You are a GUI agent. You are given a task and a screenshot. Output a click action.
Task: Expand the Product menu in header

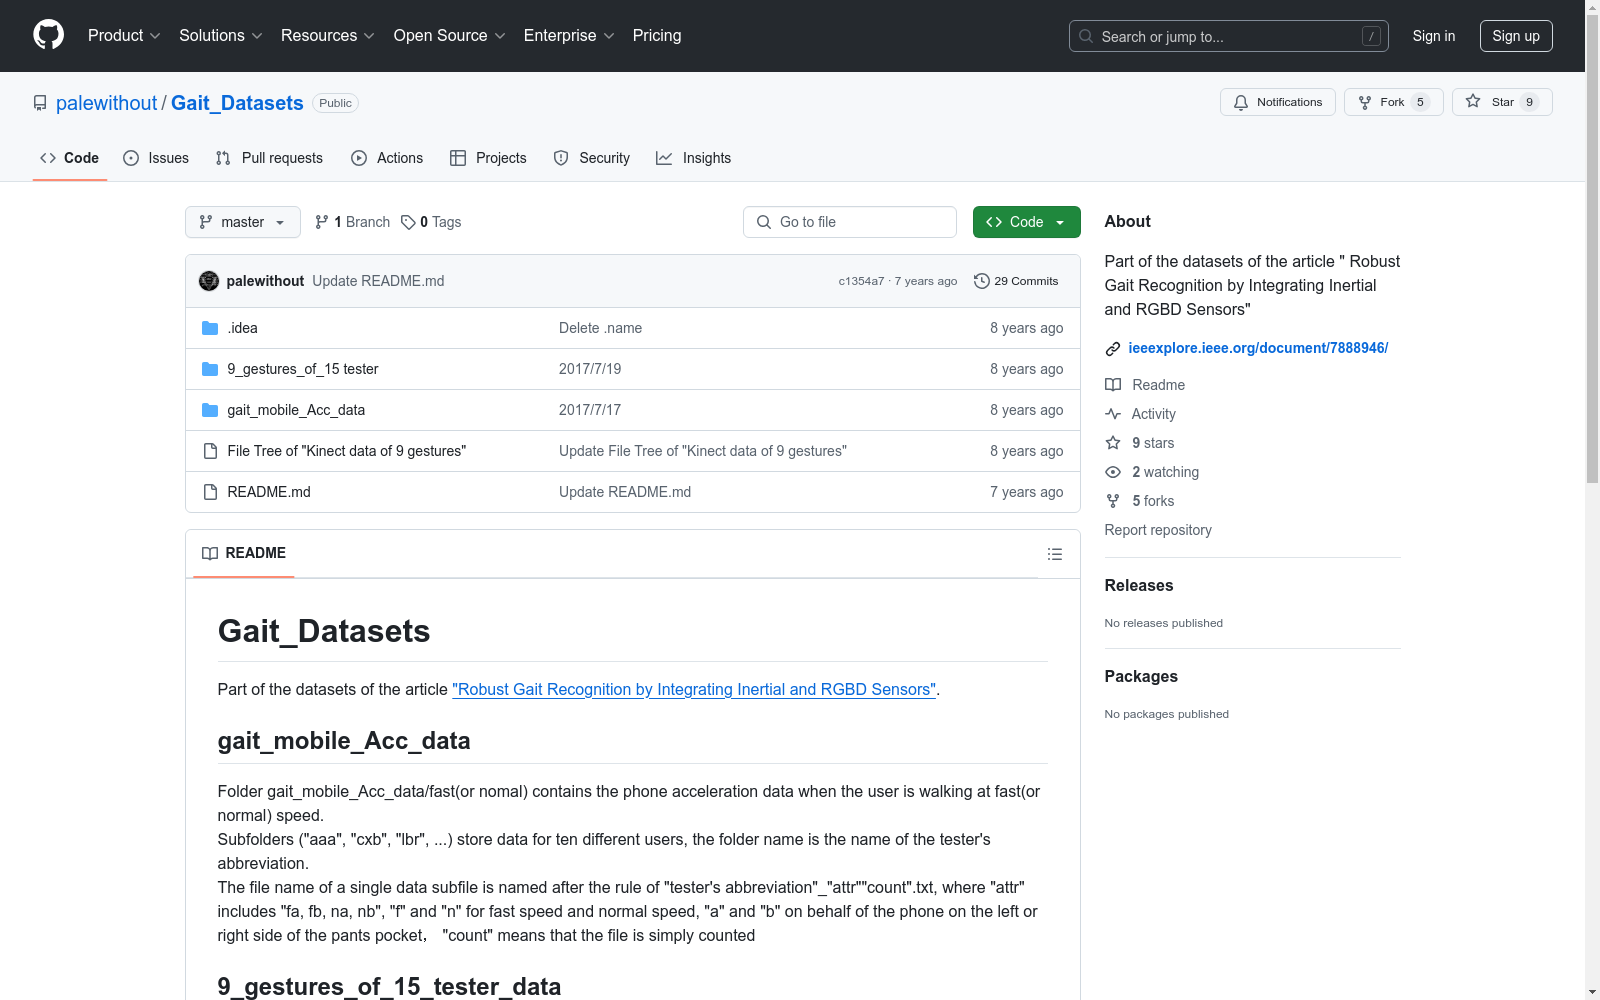(124, 36)
